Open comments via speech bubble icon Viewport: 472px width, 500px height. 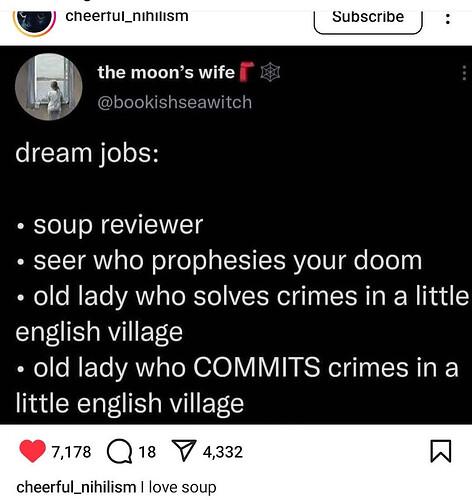pyautogui.click(x=119, y=452)
